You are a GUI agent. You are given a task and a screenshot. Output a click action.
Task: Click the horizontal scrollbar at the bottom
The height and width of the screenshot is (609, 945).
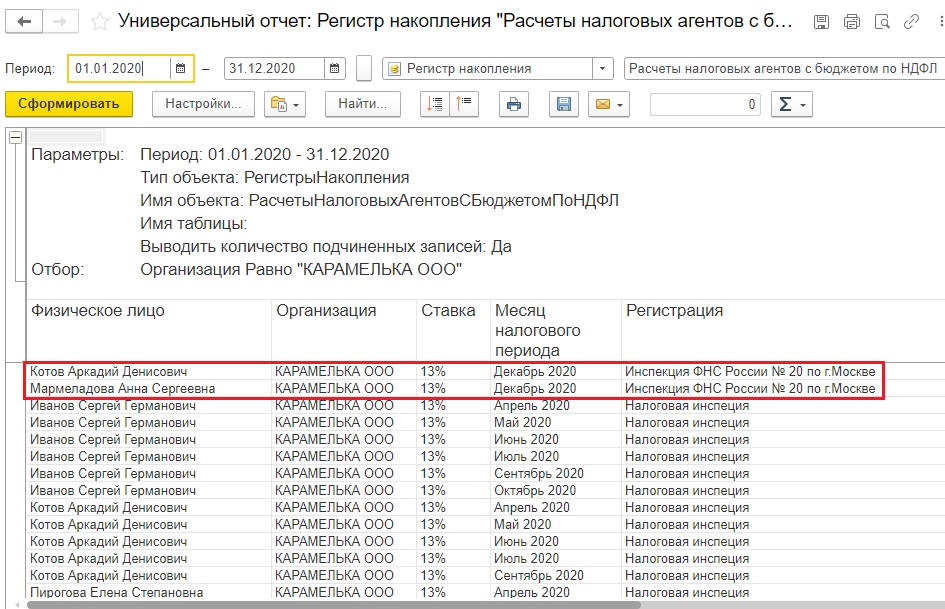click(x=333, y=604)
